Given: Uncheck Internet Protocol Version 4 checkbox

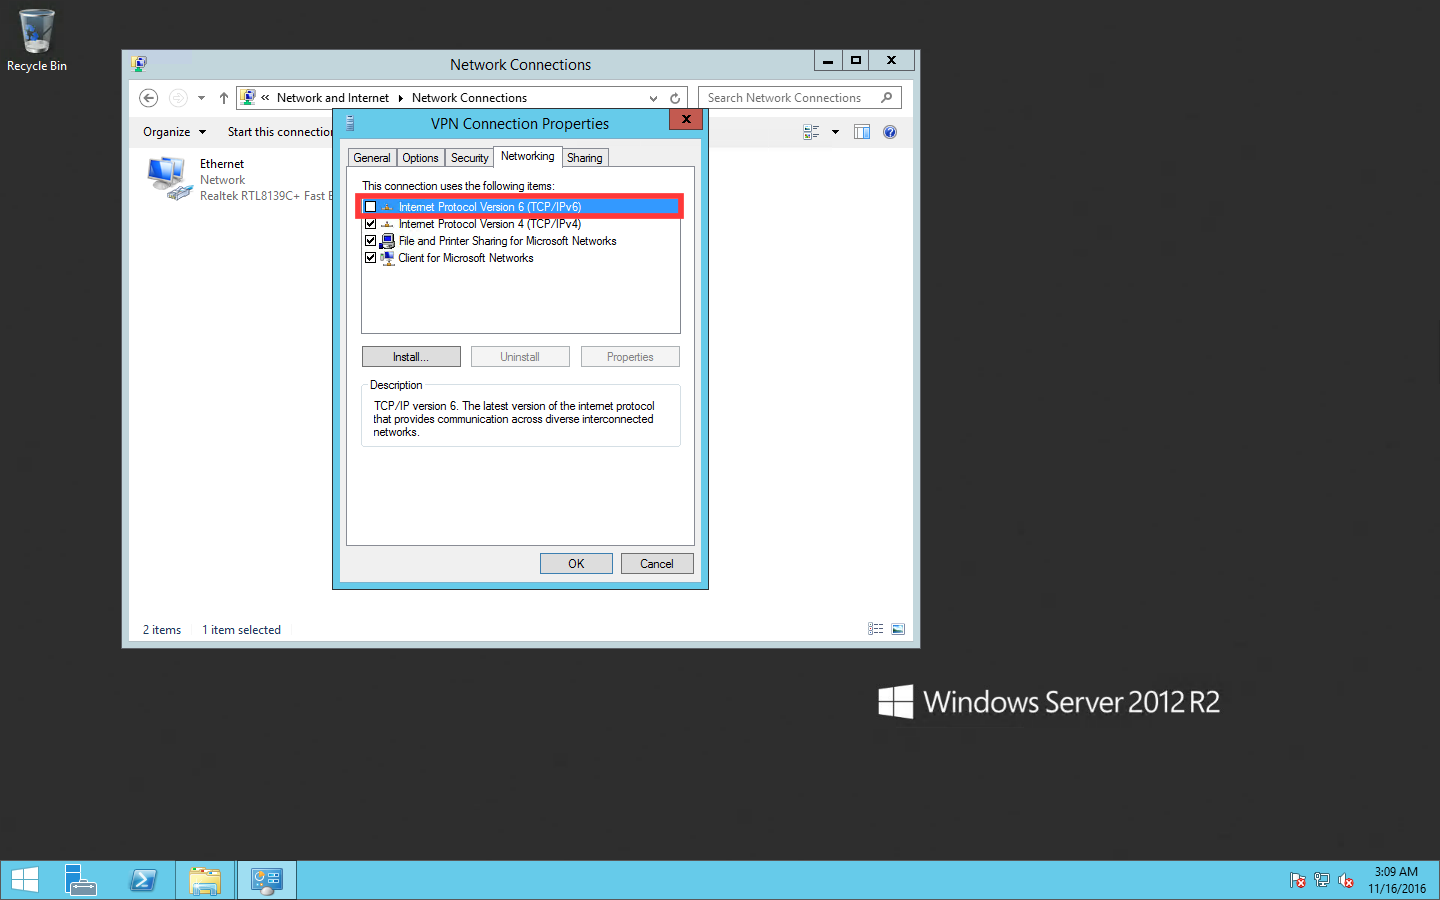Looking at the screenshot, I should point(371,224).
